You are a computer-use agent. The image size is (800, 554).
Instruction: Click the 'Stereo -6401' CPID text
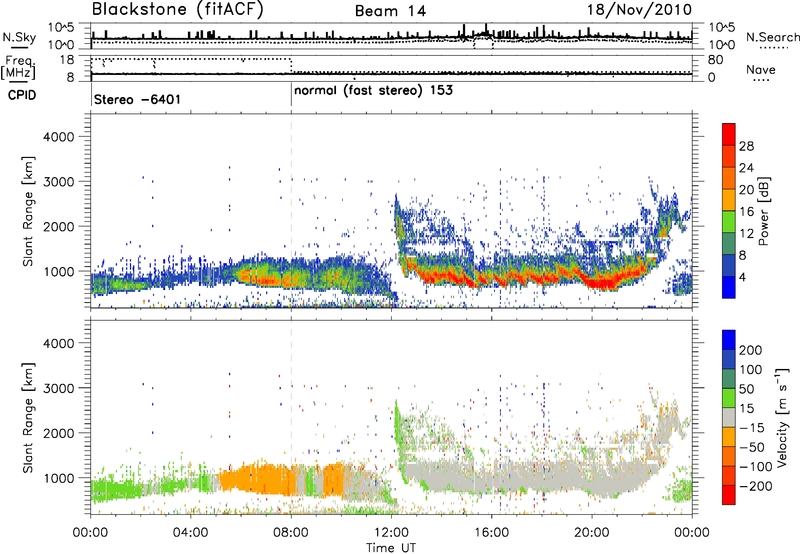137,99
